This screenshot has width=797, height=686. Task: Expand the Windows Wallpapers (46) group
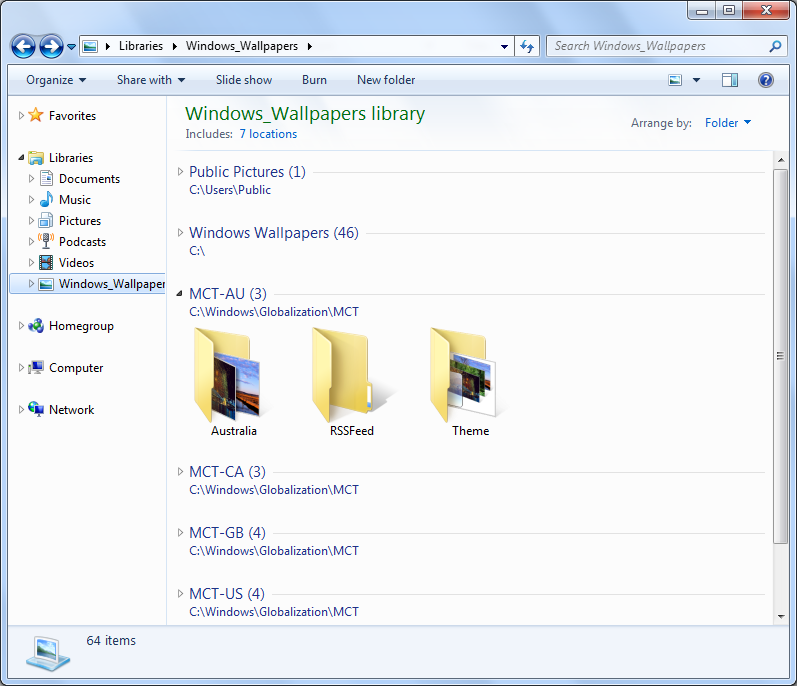point(180,233)
